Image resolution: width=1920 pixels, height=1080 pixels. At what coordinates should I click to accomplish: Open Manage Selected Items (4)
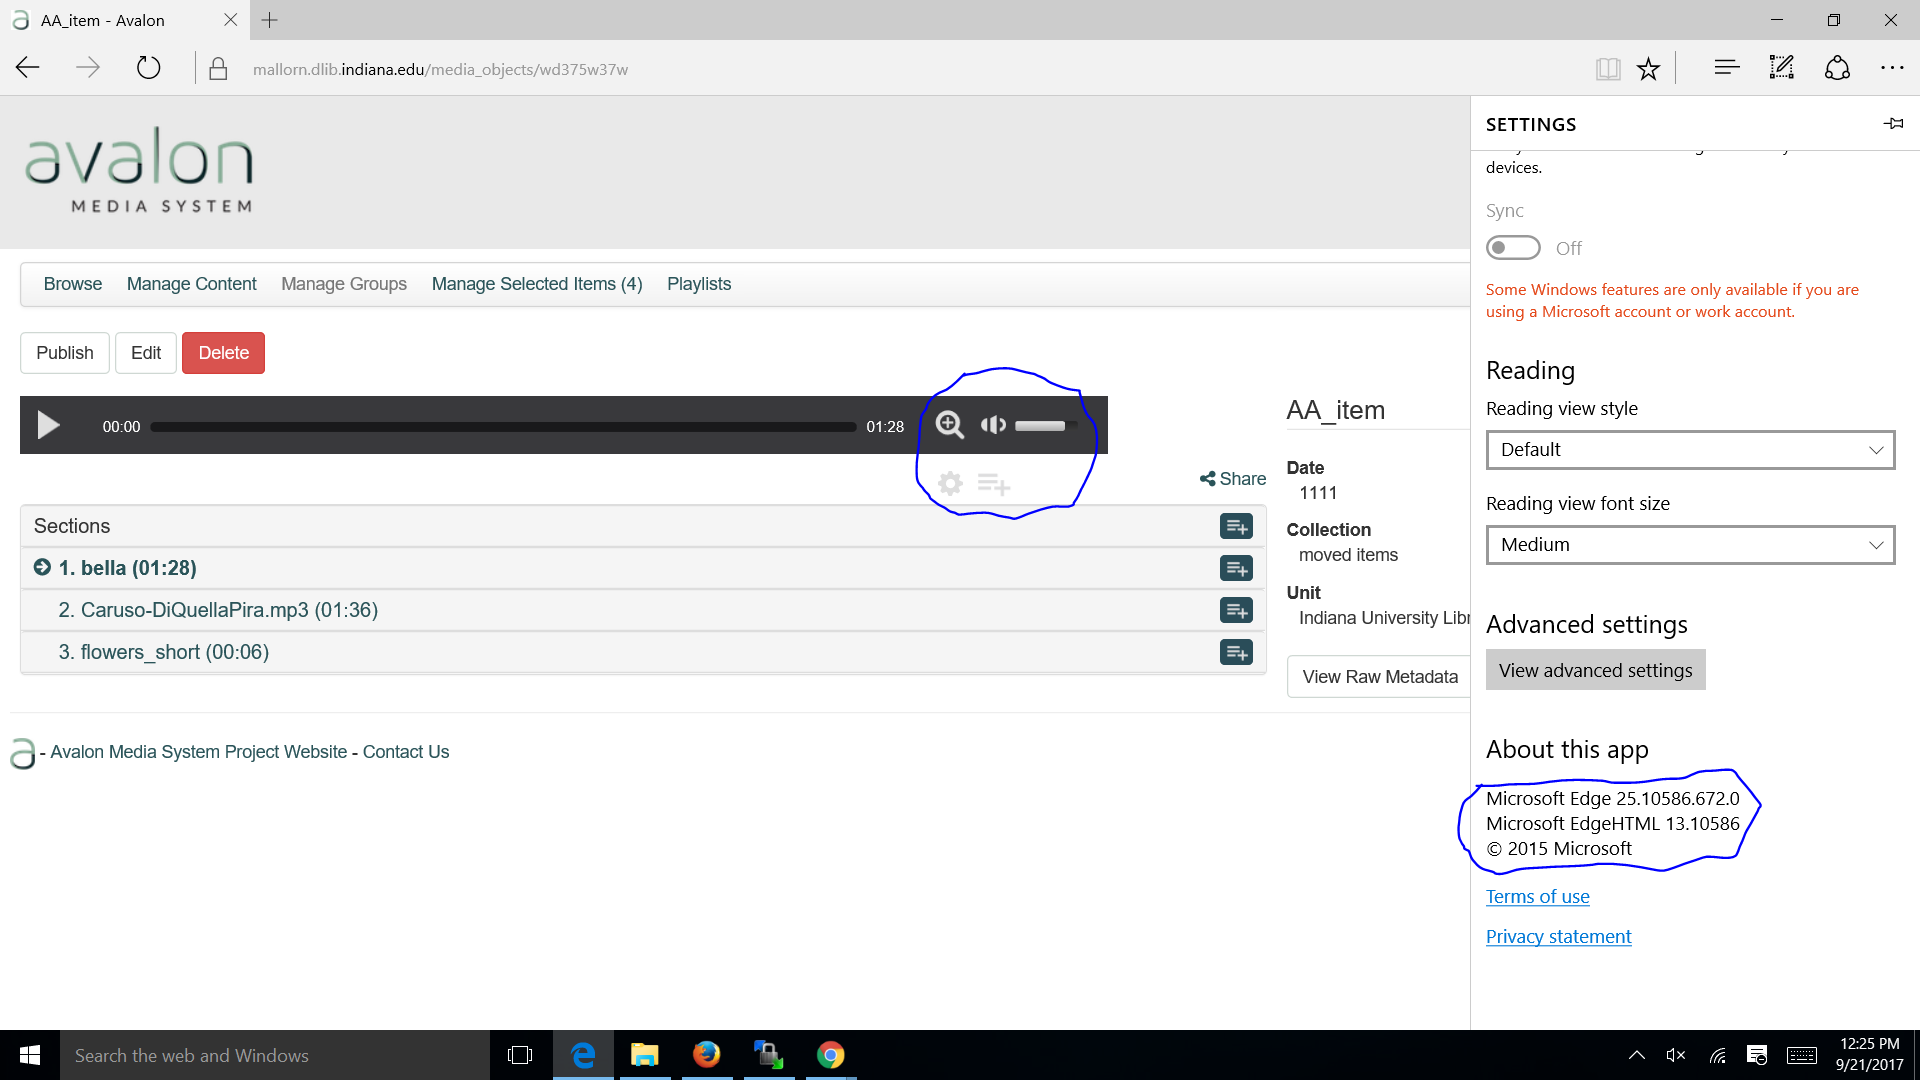click(536, 284)
